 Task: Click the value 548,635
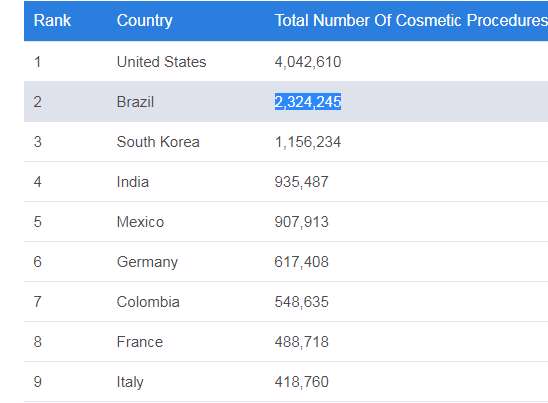click(x=301, y=302)
